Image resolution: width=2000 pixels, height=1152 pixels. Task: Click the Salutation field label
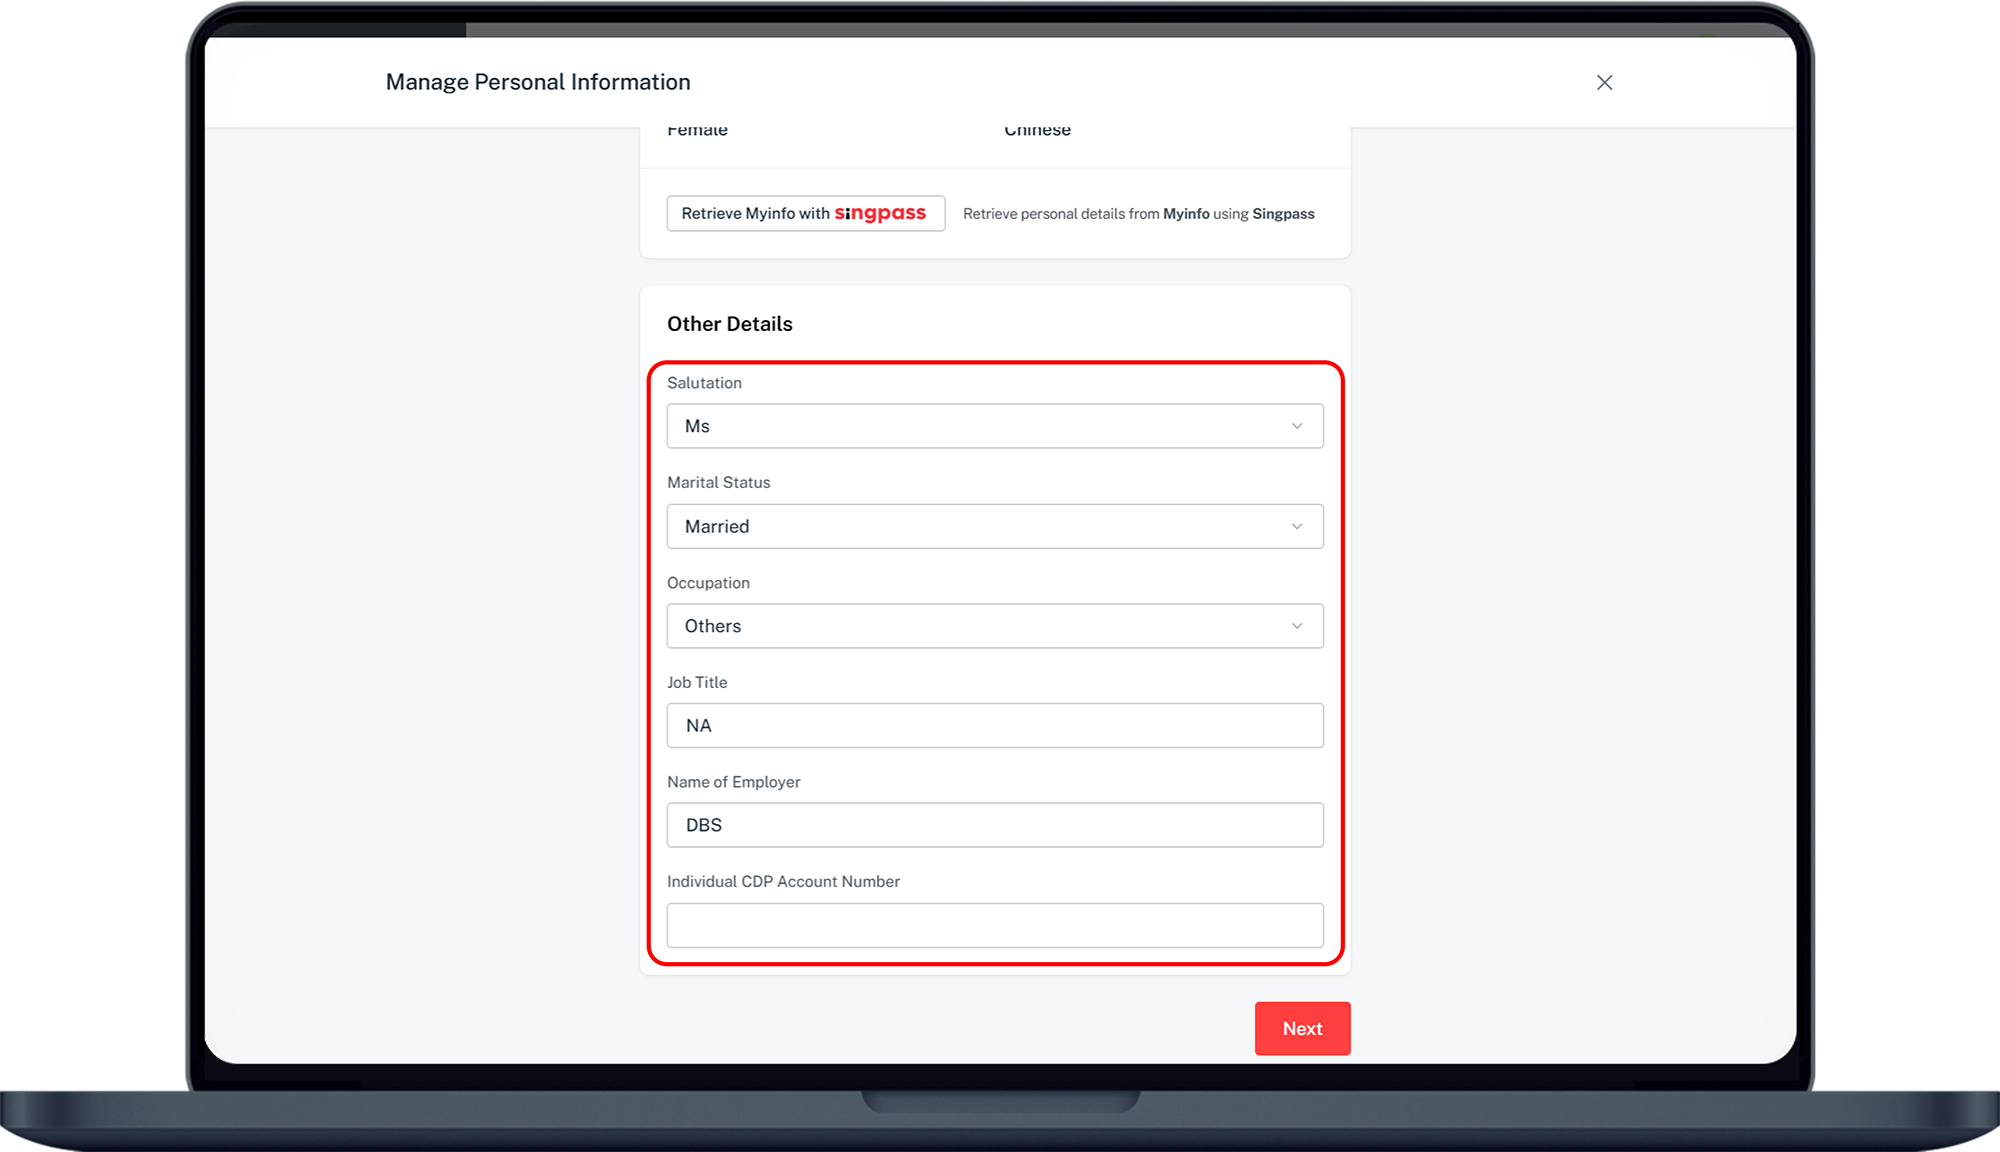click(704, 383)
